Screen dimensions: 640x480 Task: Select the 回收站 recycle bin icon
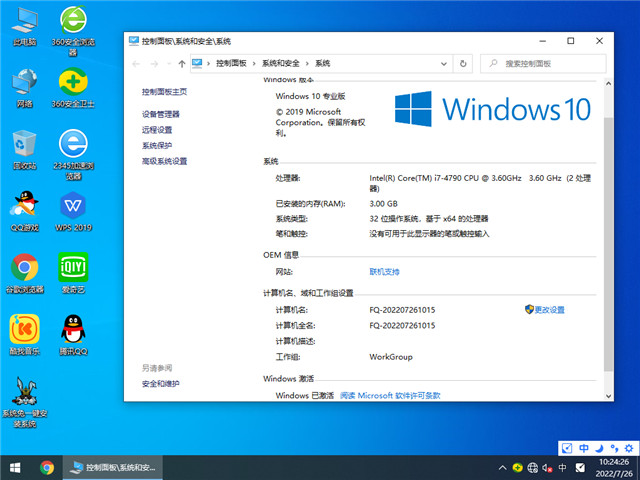pyautogui.click(x=24, y=150)
